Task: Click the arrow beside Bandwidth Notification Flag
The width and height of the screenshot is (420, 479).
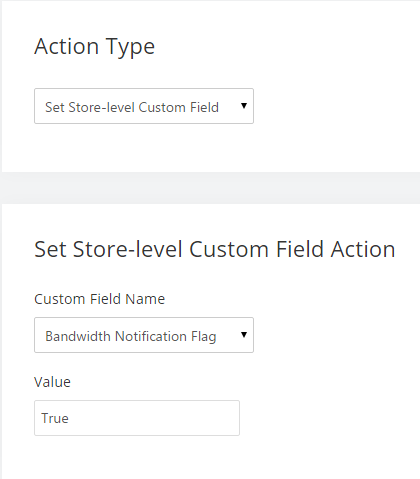Action: (244, 335)
